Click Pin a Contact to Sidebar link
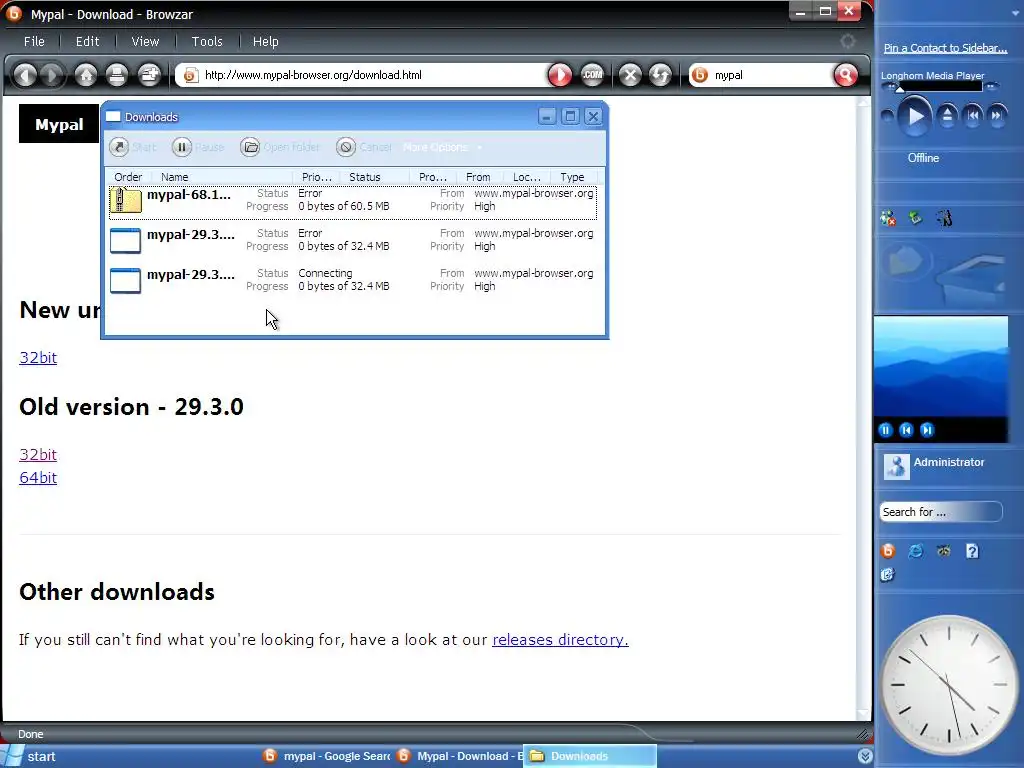The width and height of the screenshot is (1024, 768). (x=945, y=48)
